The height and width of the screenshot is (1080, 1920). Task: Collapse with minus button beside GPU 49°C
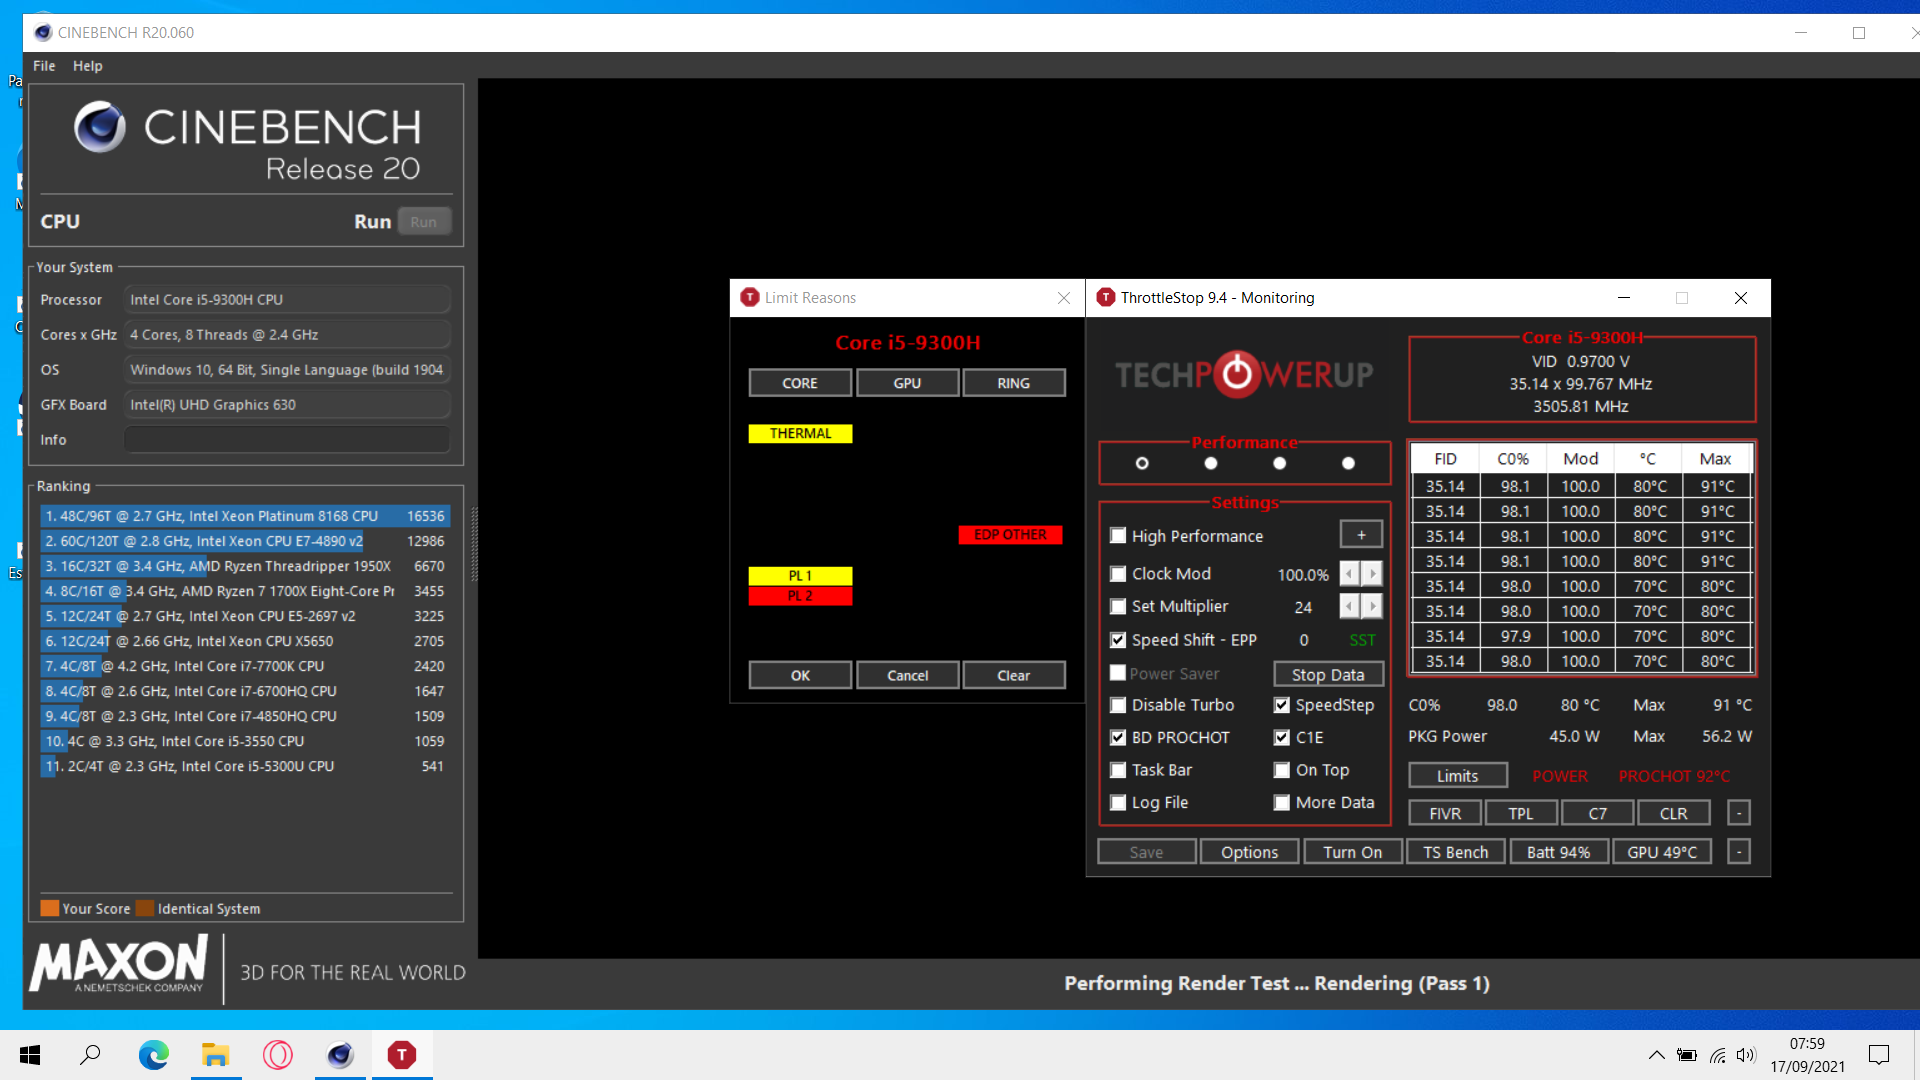(1739, 852)
